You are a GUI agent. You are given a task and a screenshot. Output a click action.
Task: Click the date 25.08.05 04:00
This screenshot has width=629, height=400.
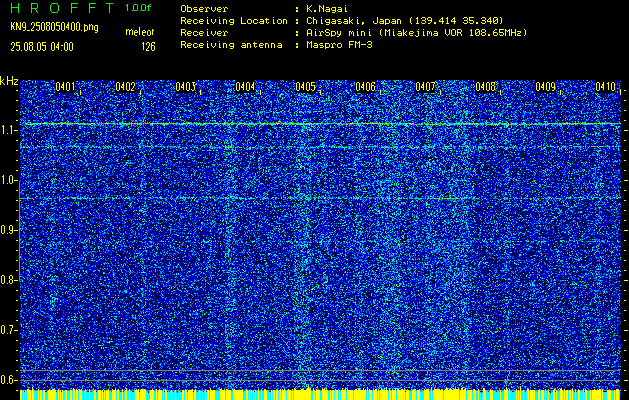click(42, 47)
